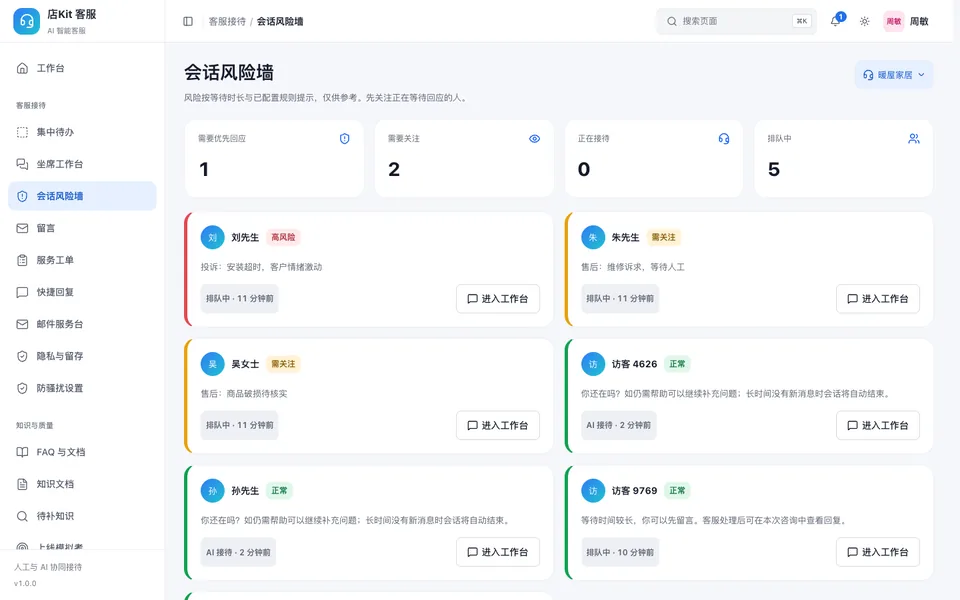Click 访客 9769 avatar circle

point(593,491)
